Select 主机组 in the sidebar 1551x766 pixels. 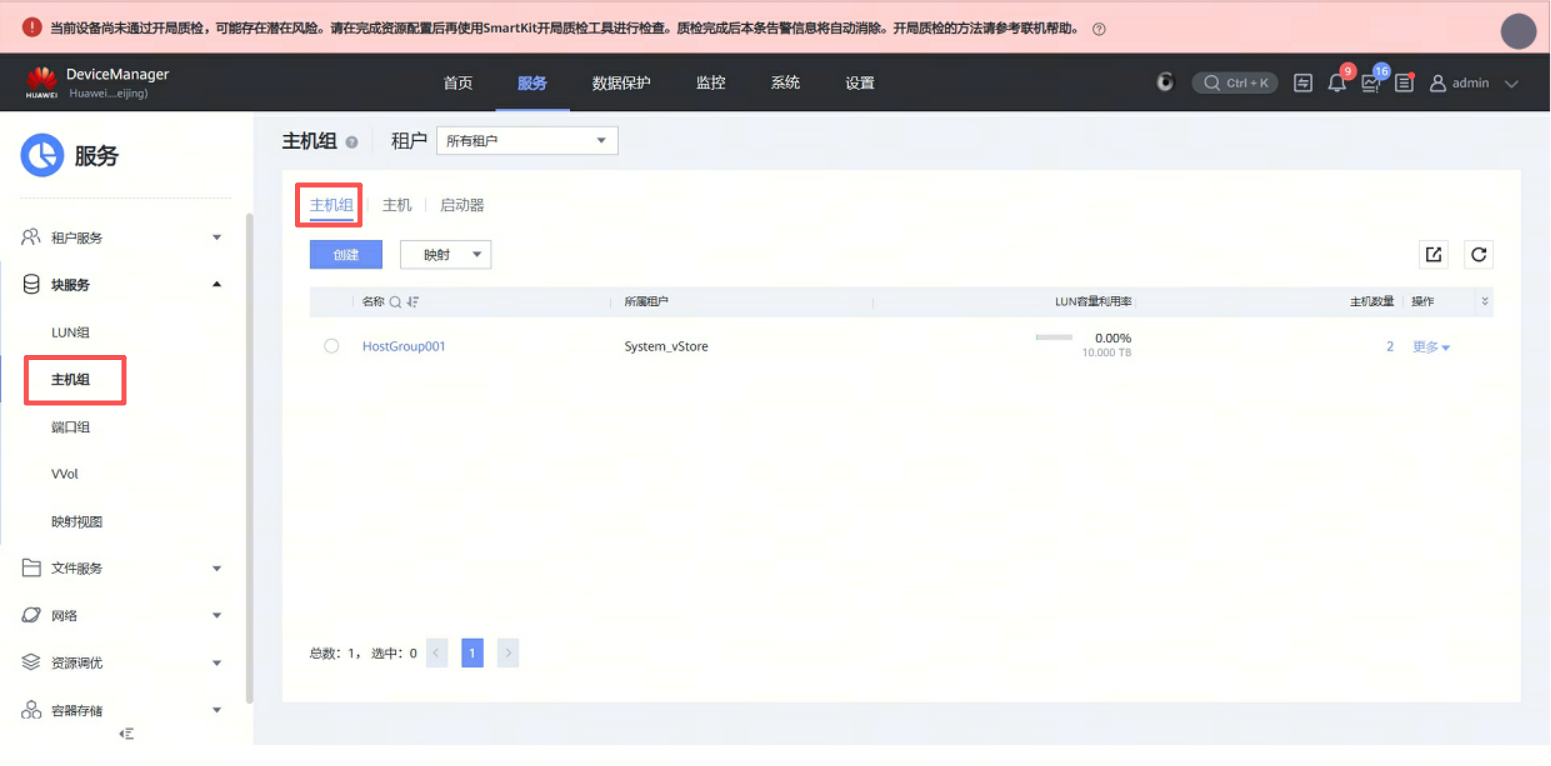tap(71, 380)
